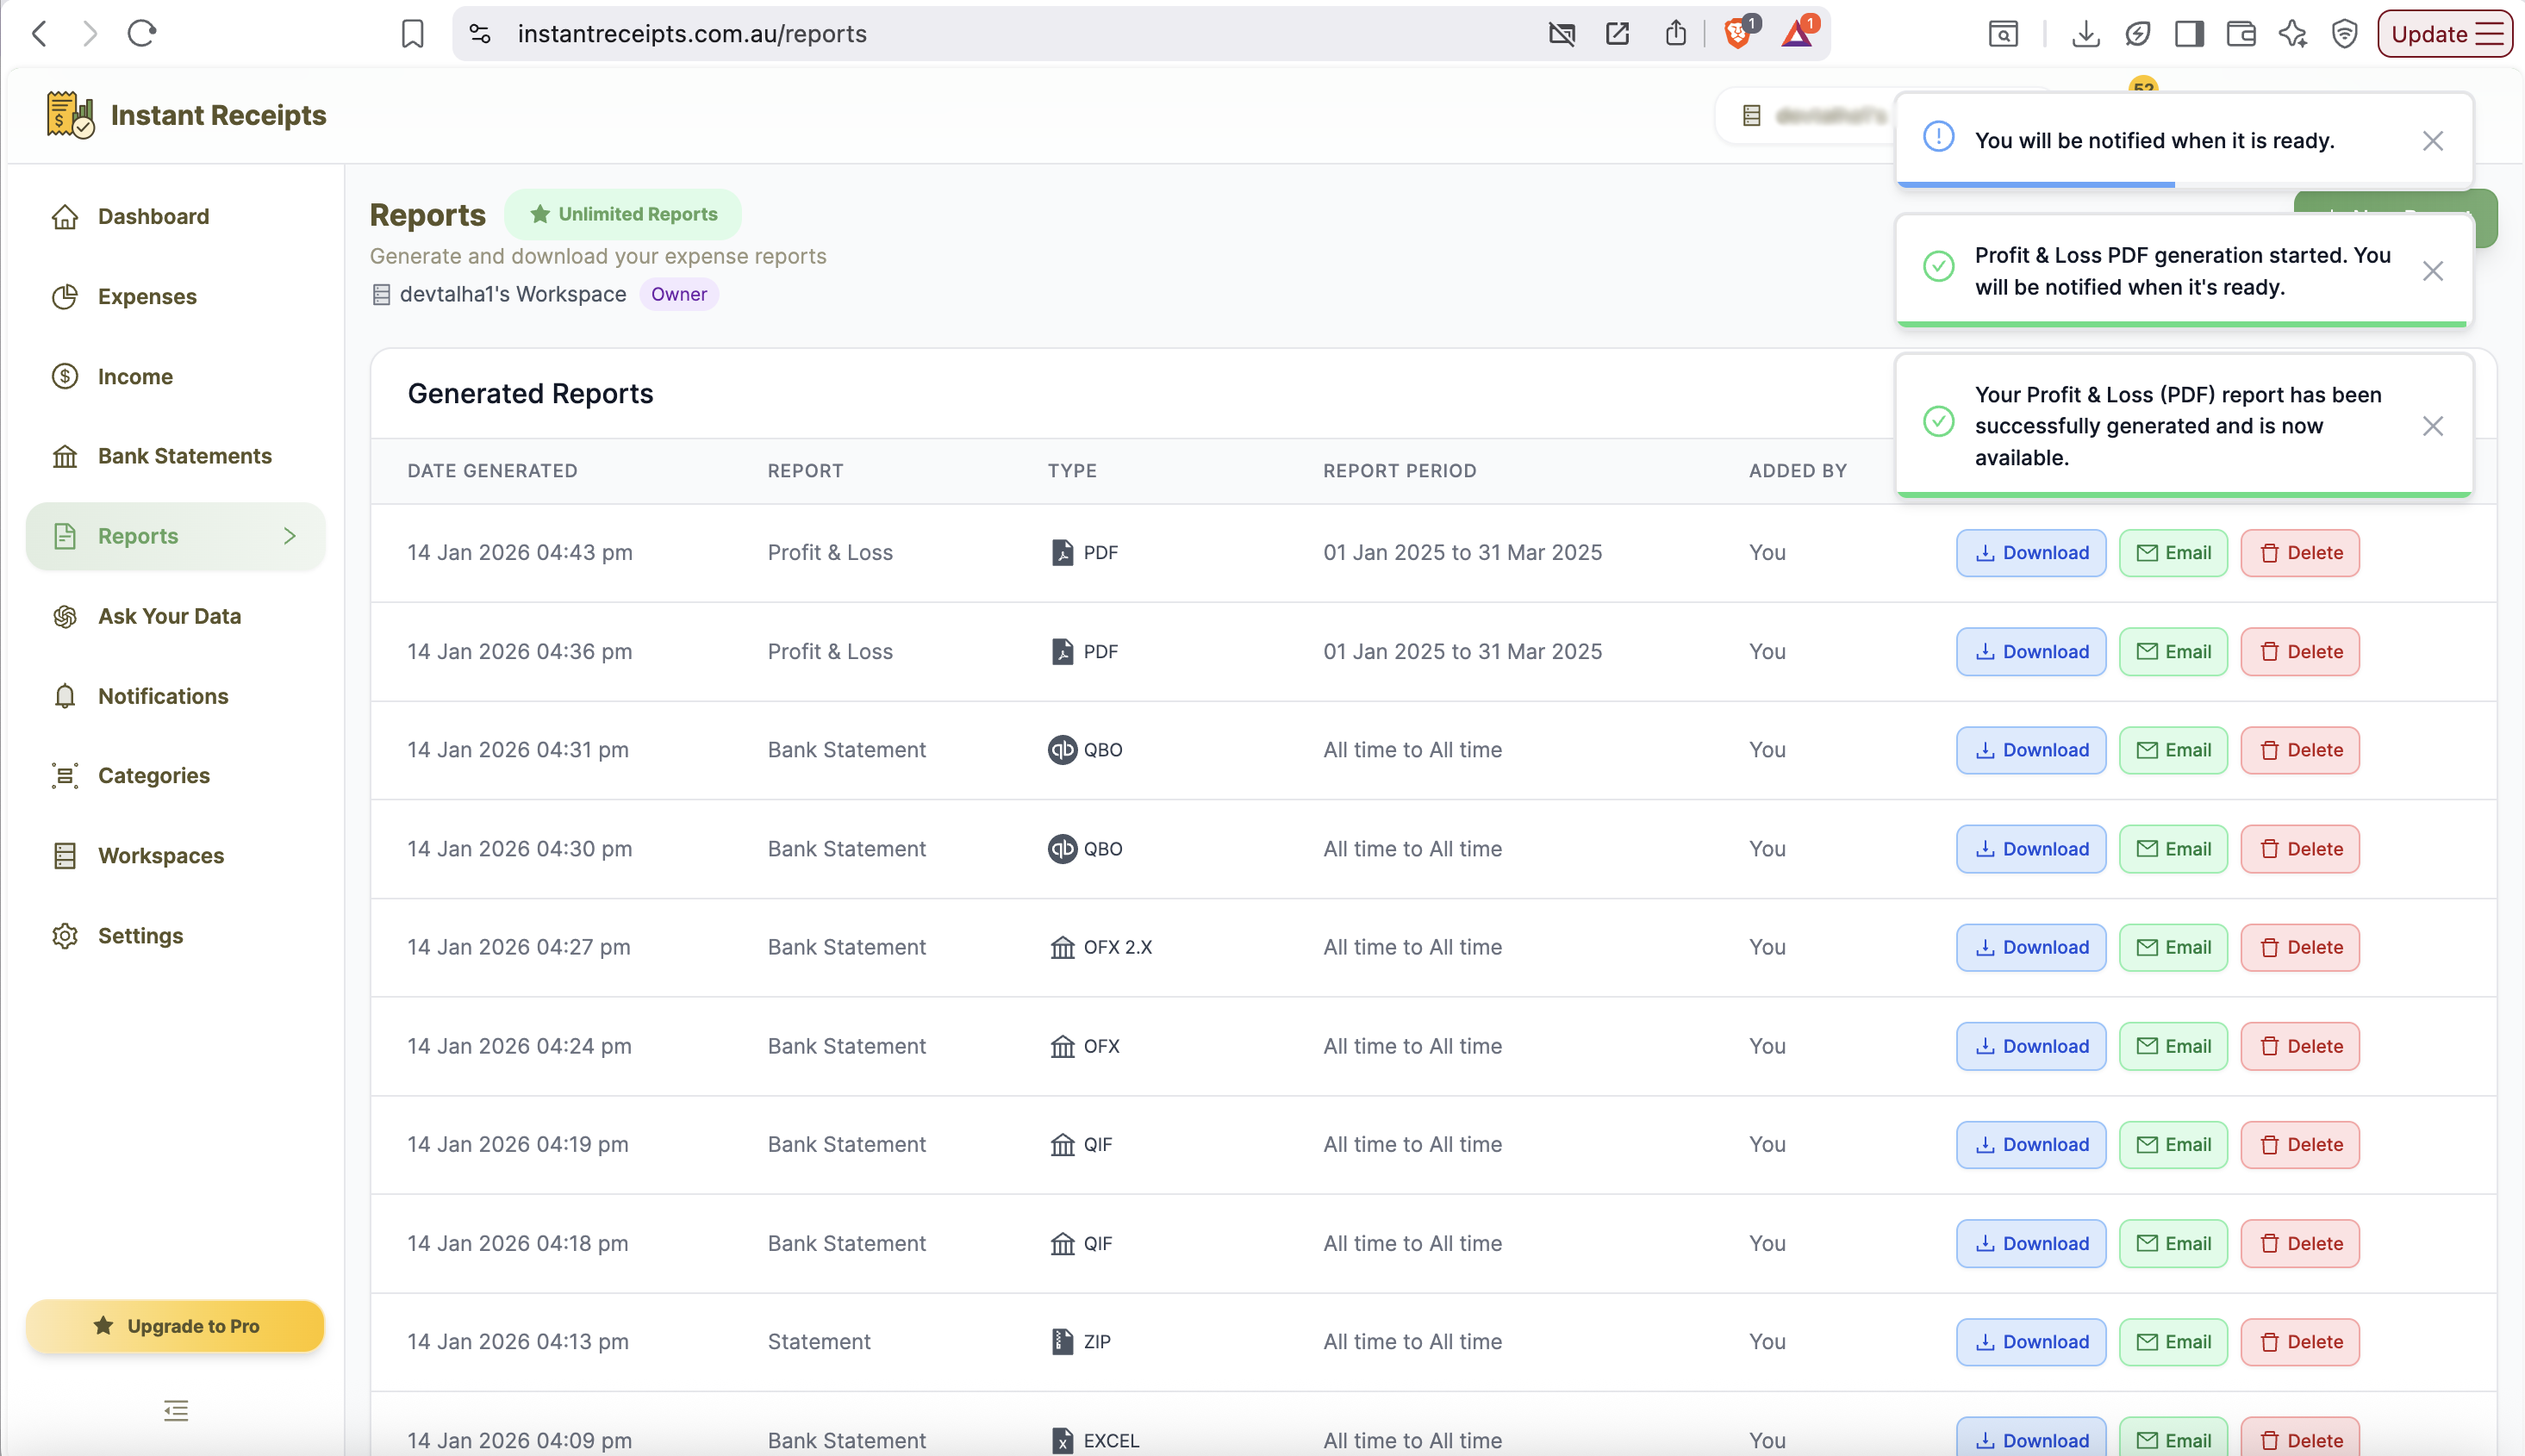The height and width of the screenshot is (1456, 2525).
Task: Download the 04:30 pm QBO report
Action: tap(2031, 848)
